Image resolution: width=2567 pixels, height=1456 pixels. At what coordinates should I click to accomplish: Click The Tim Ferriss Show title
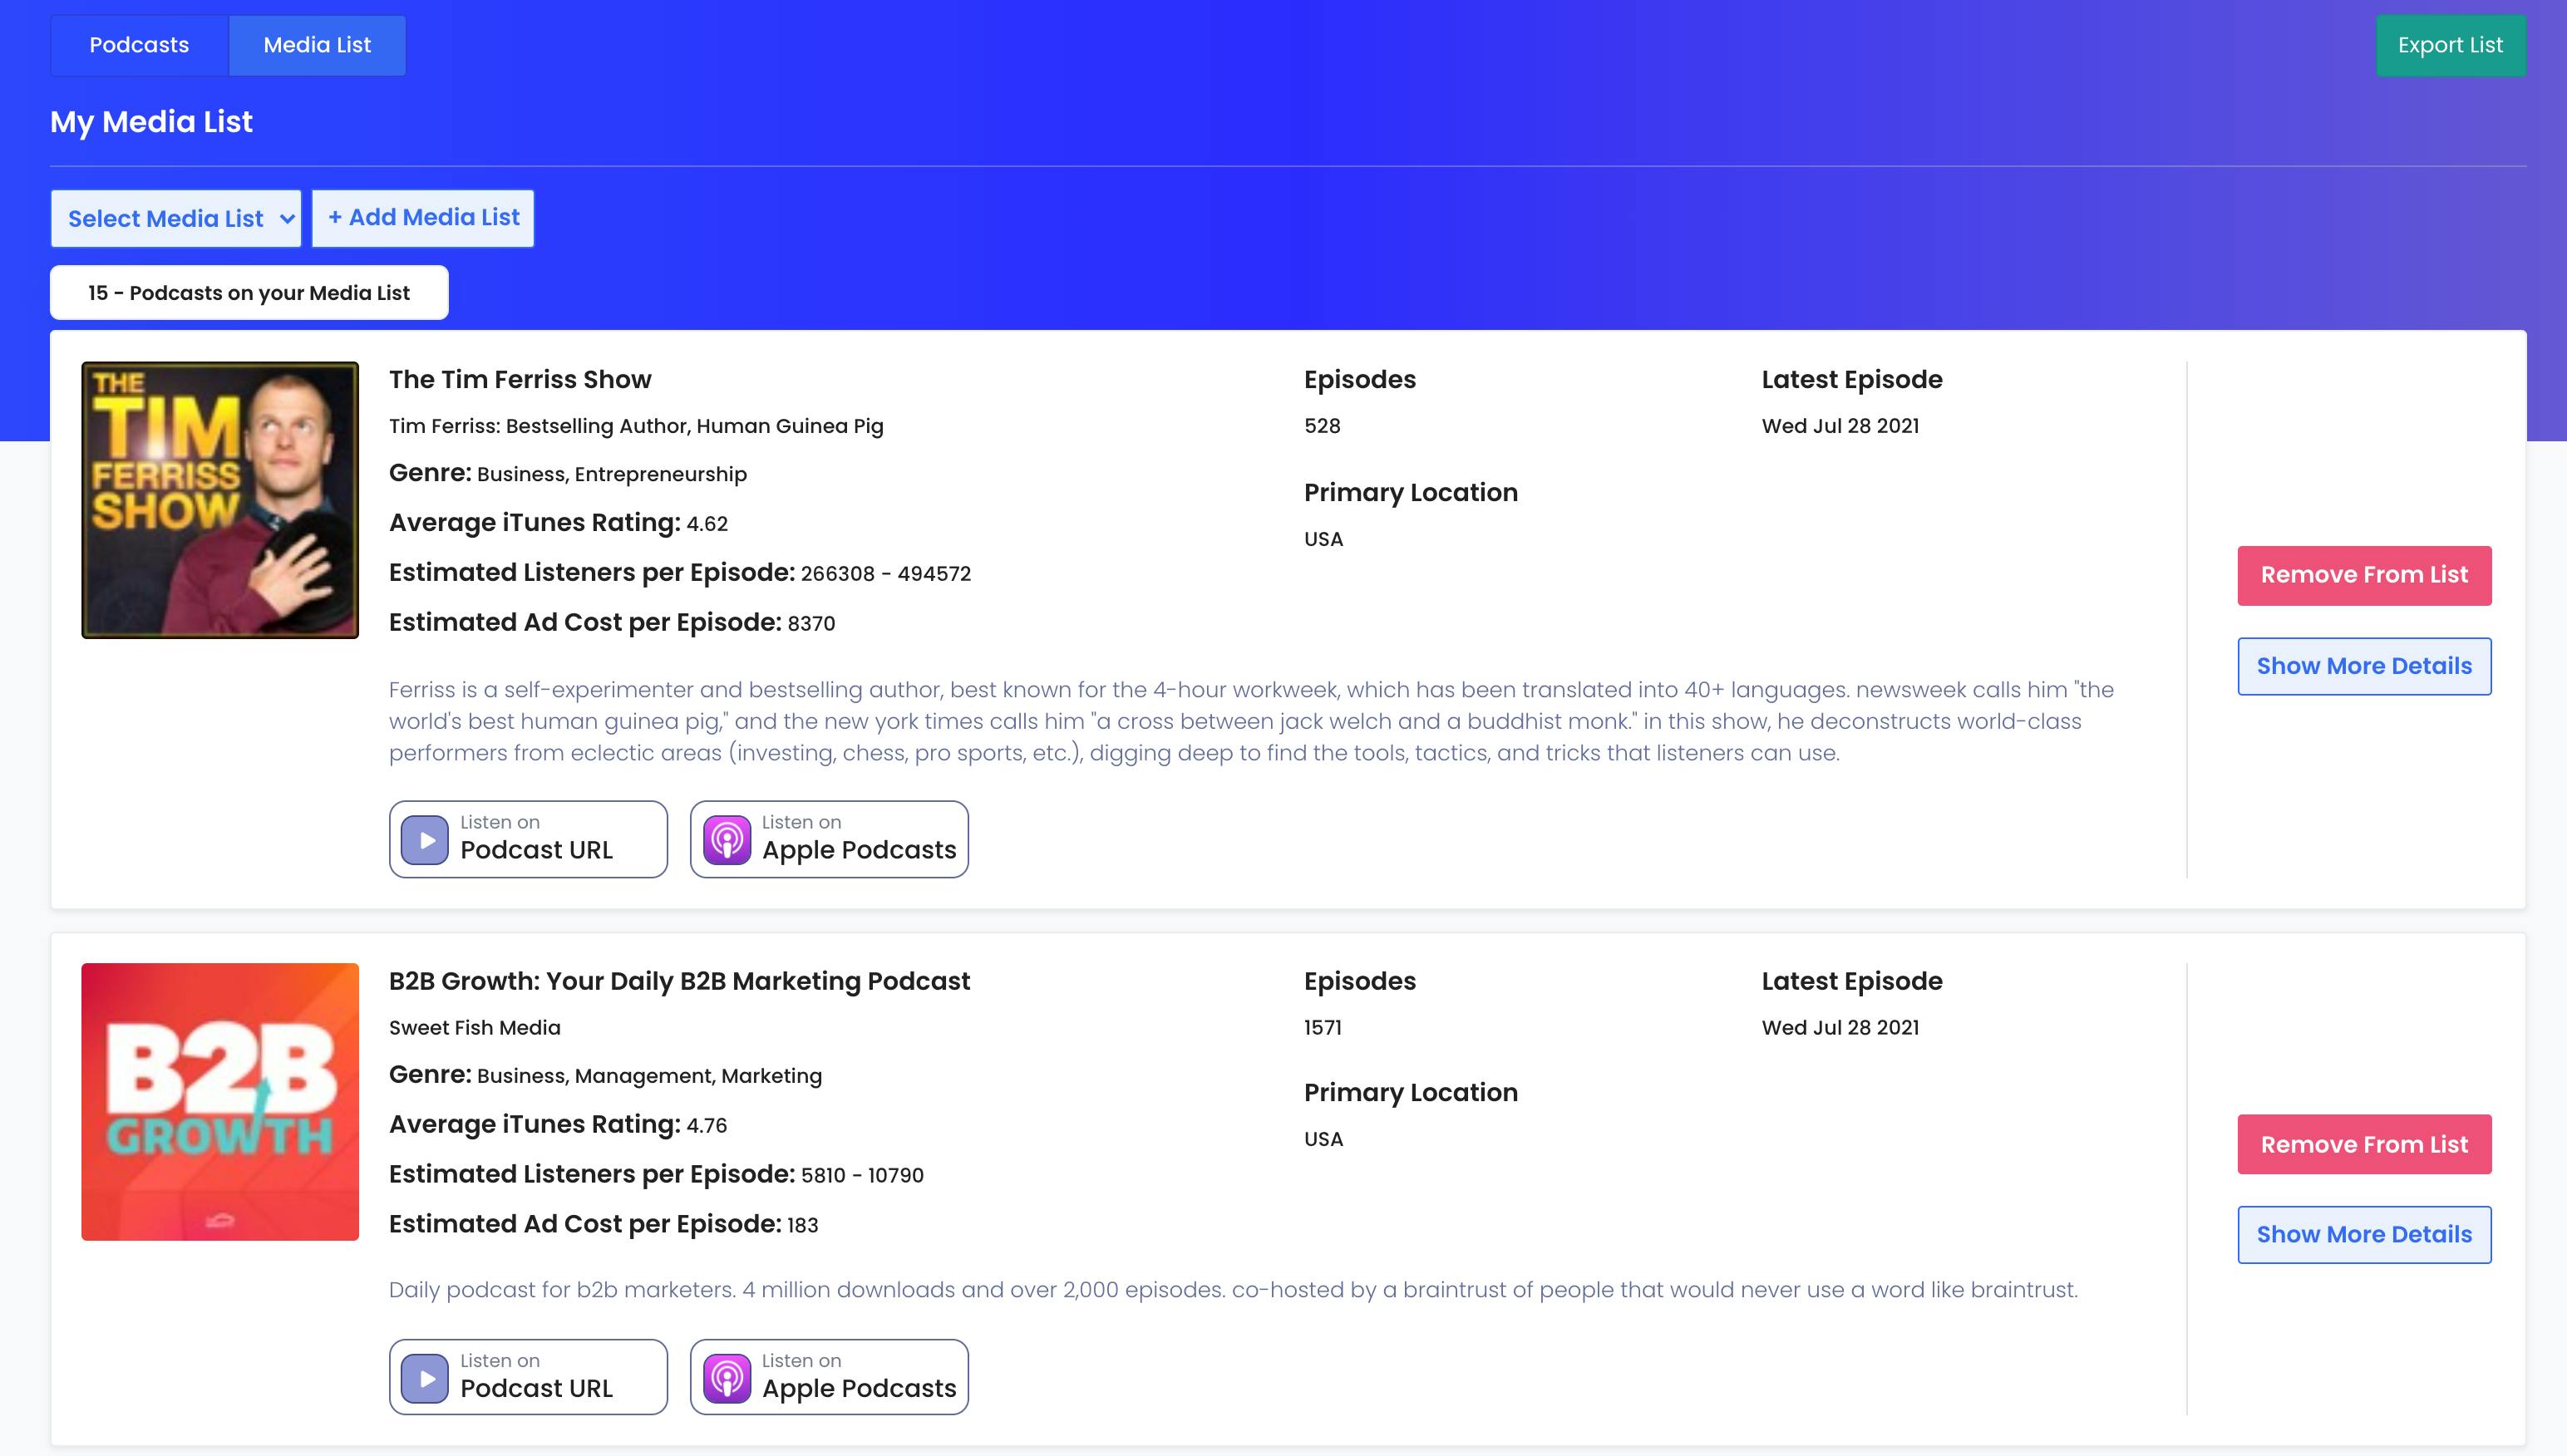[x=520, y=380]
